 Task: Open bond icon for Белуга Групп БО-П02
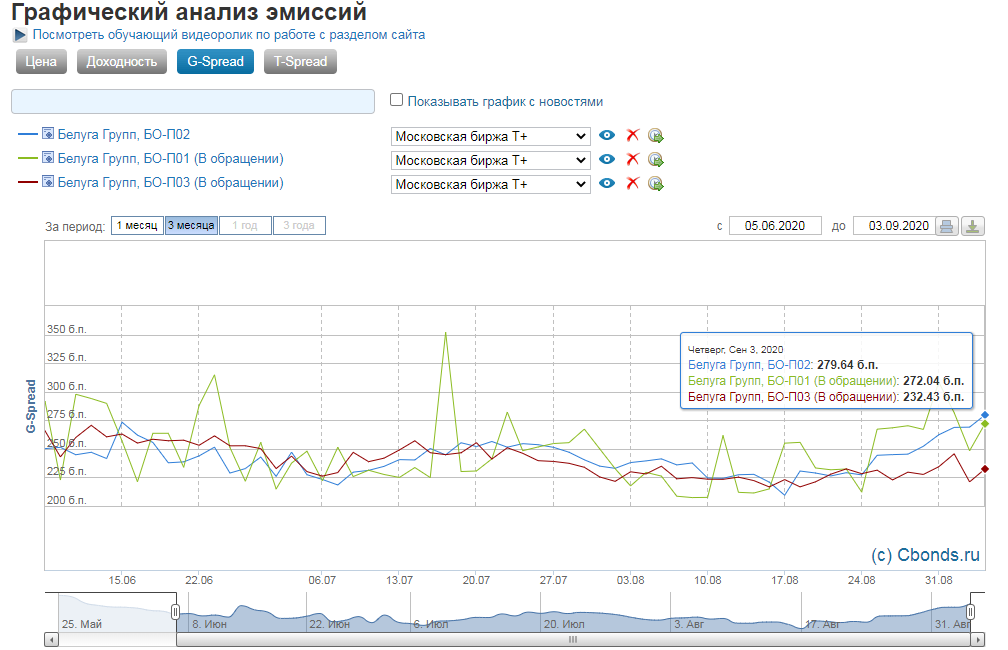(x=48, y=134)
